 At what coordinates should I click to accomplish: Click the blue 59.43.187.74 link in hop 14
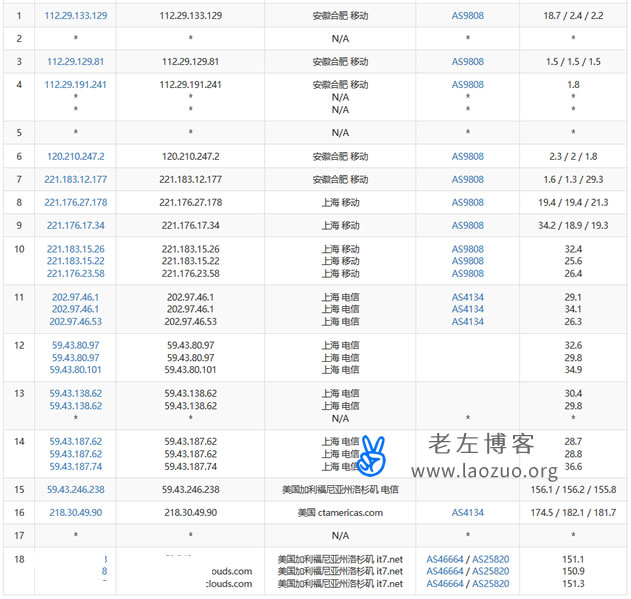tap(76, 465)
